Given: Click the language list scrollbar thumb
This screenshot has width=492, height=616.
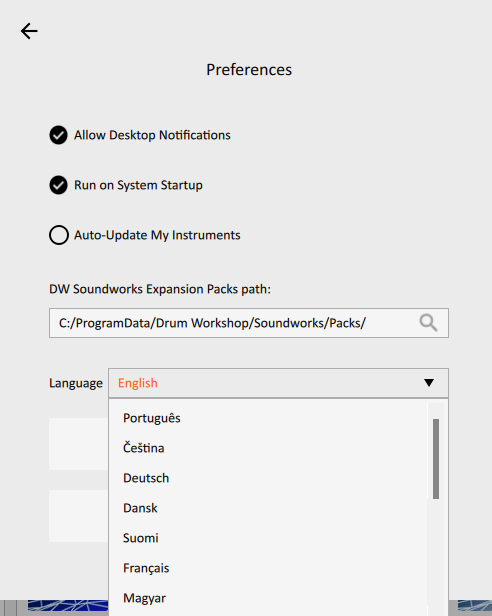Looking at the screenshot, I should coord(436,459).
